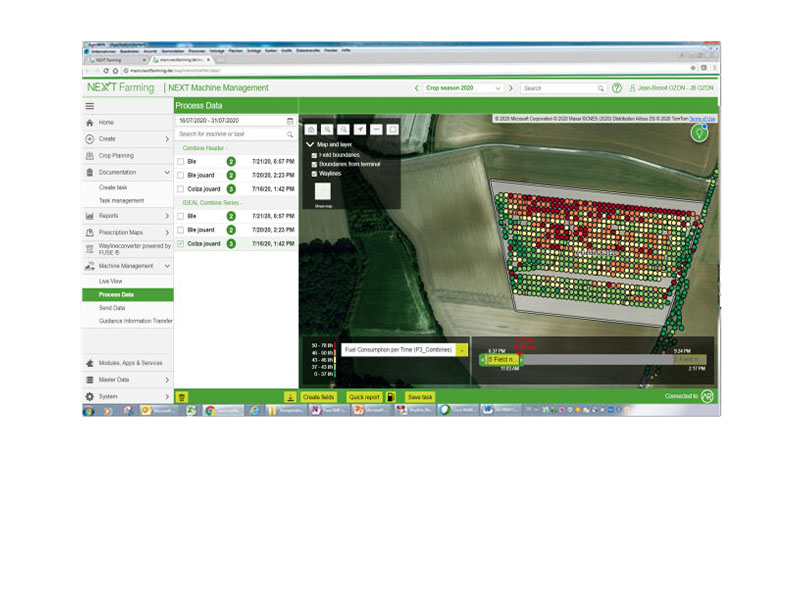Image resolution: width=800 pixels, height=600 pixels.
Task: Click the map home extent icon
Action: point(311,130)
